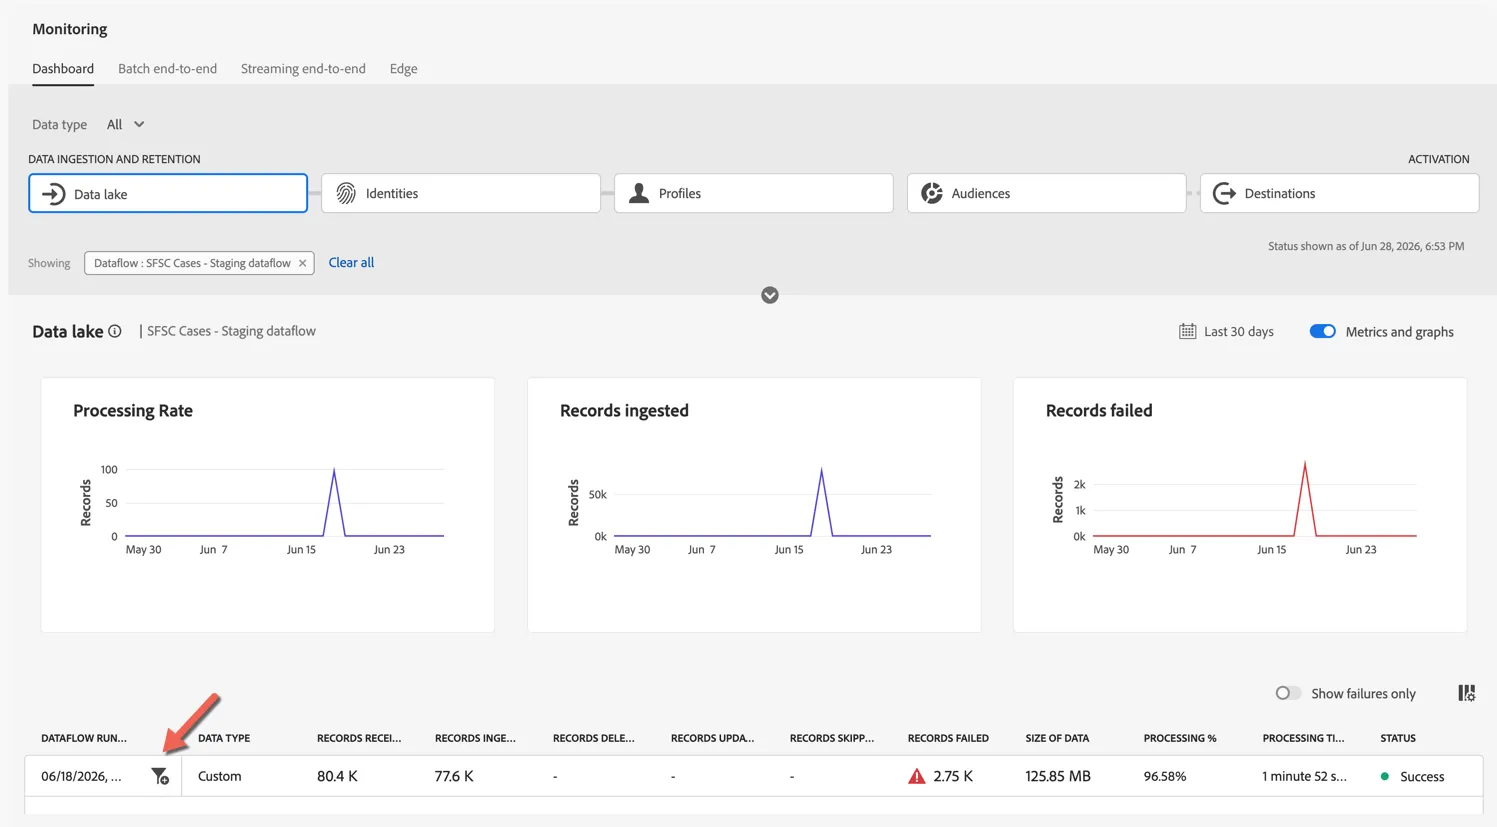The image size is (1497, 827).
Task: Enable the Show failures only switch
Action: [1288, 693]
